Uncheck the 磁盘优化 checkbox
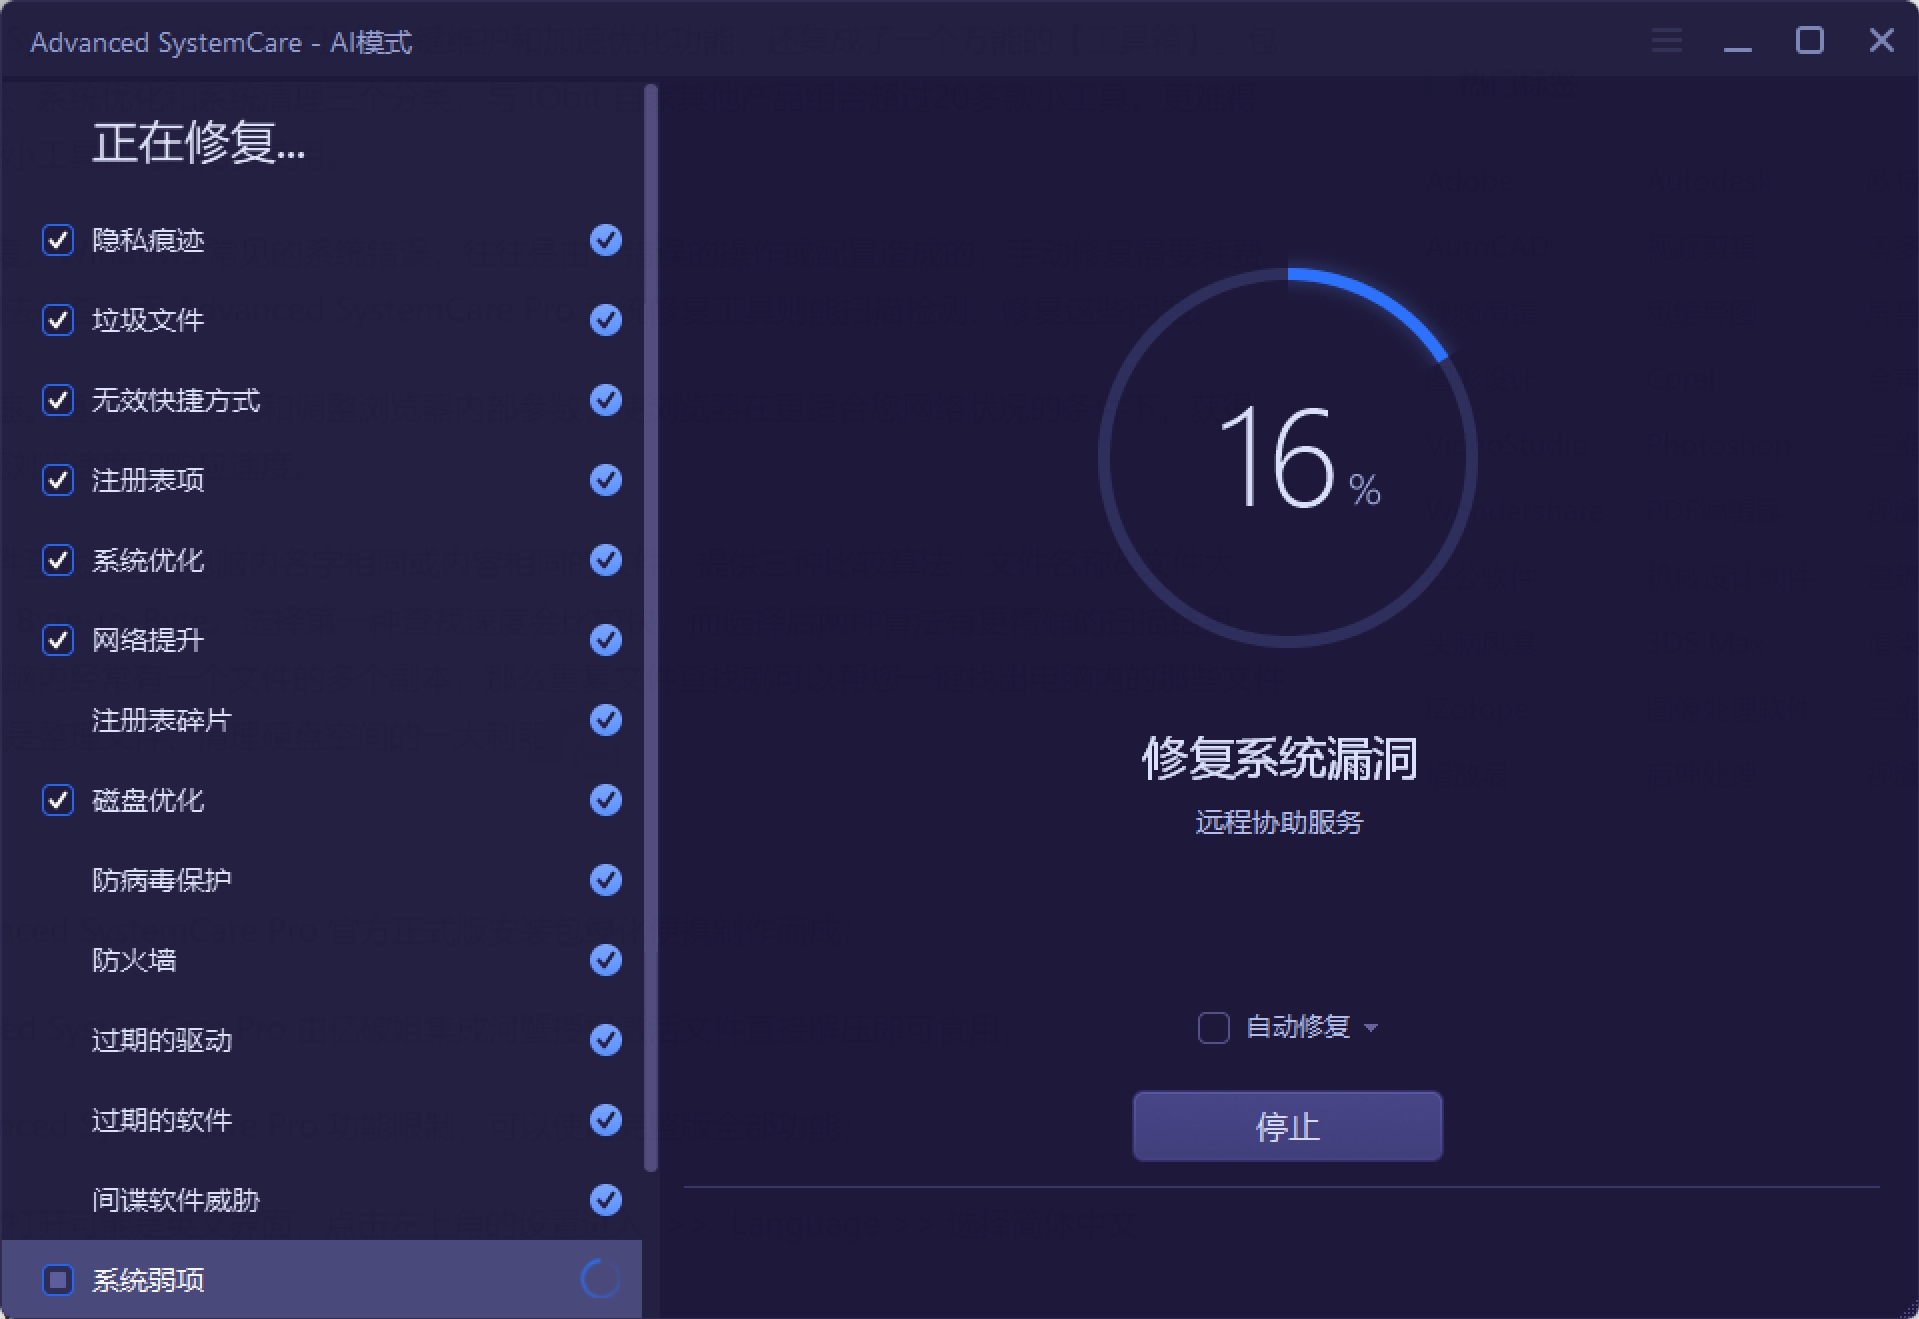Screen dimensions: 1919x1319 click(x=57, y=800)
